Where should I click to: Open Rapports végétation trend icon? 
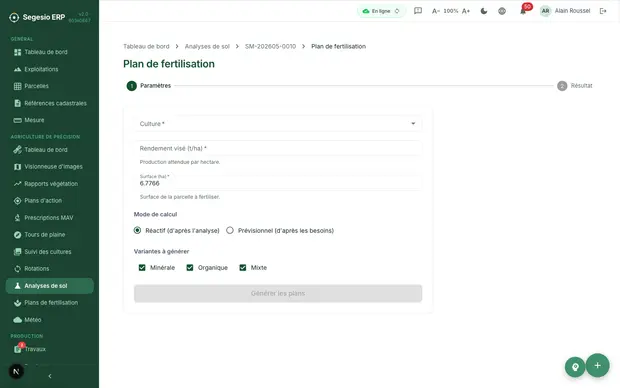pos(17,184)
